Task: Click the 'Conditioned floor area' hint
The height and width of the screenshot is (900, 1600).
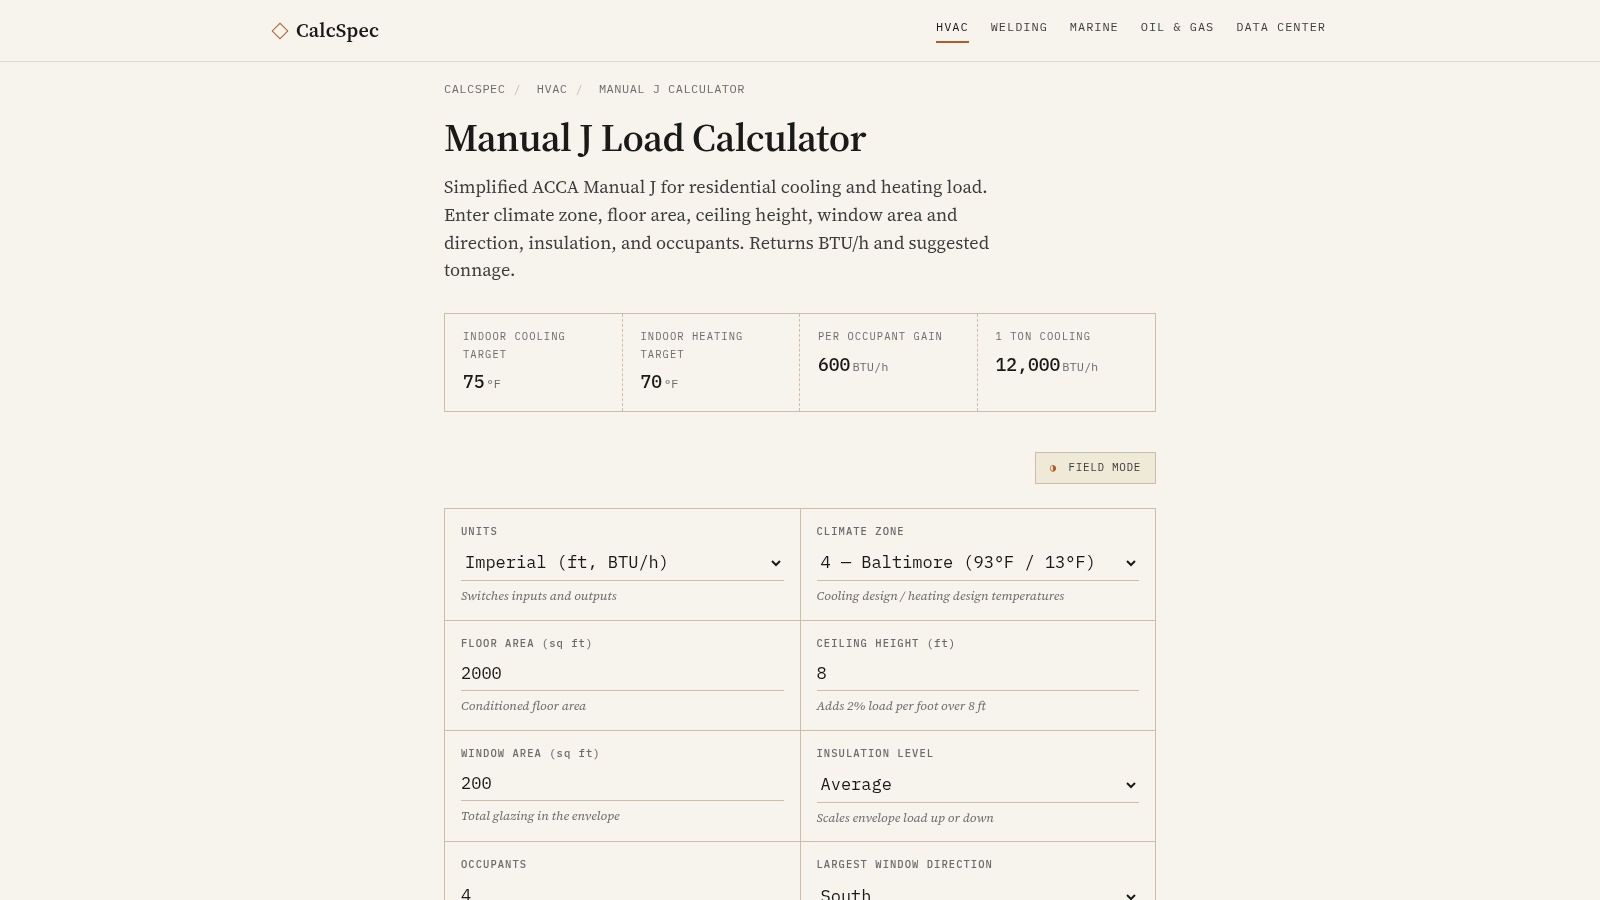Action: point(523,706)
